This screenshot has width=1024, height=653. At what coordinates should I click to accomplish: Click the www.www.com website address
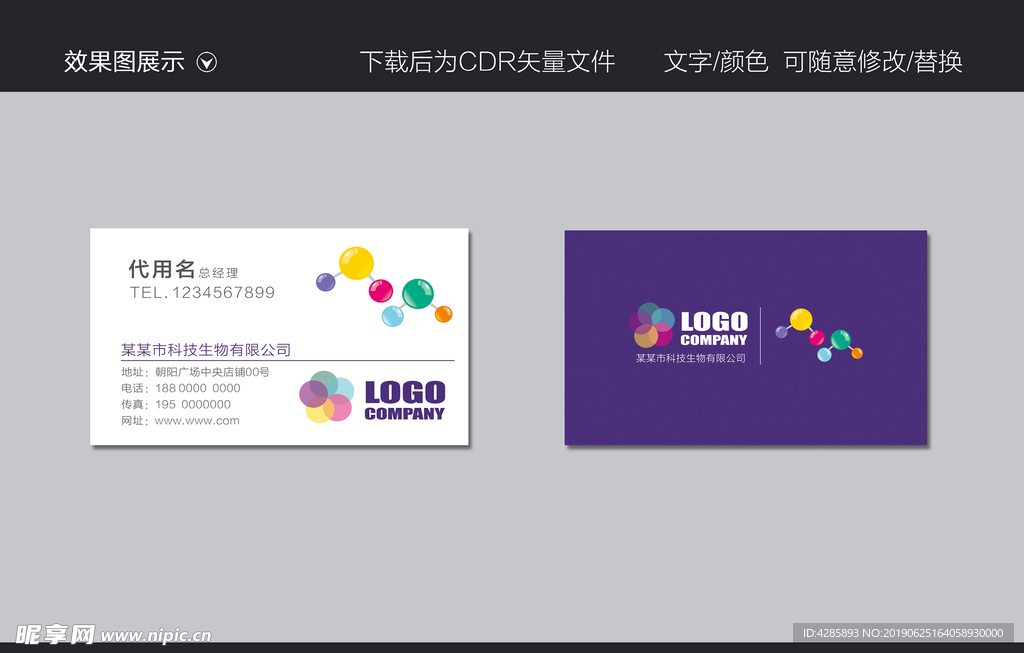click(x=195, y=421)
